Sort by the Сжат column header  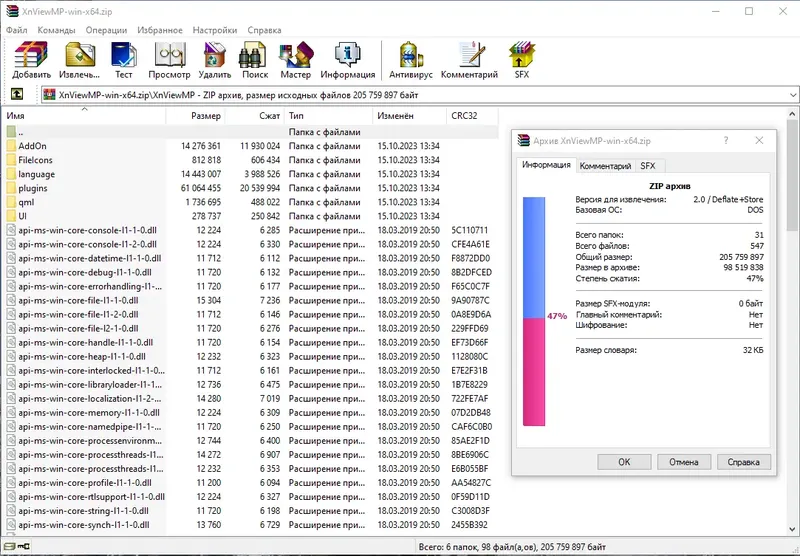pos(255,116)
